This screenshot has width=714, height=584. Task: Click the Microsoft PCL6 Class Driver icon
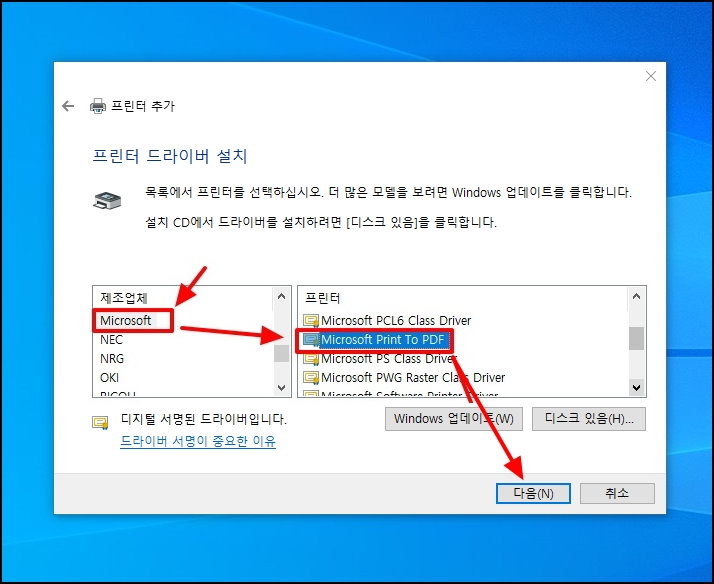click(x=311, y=320)
